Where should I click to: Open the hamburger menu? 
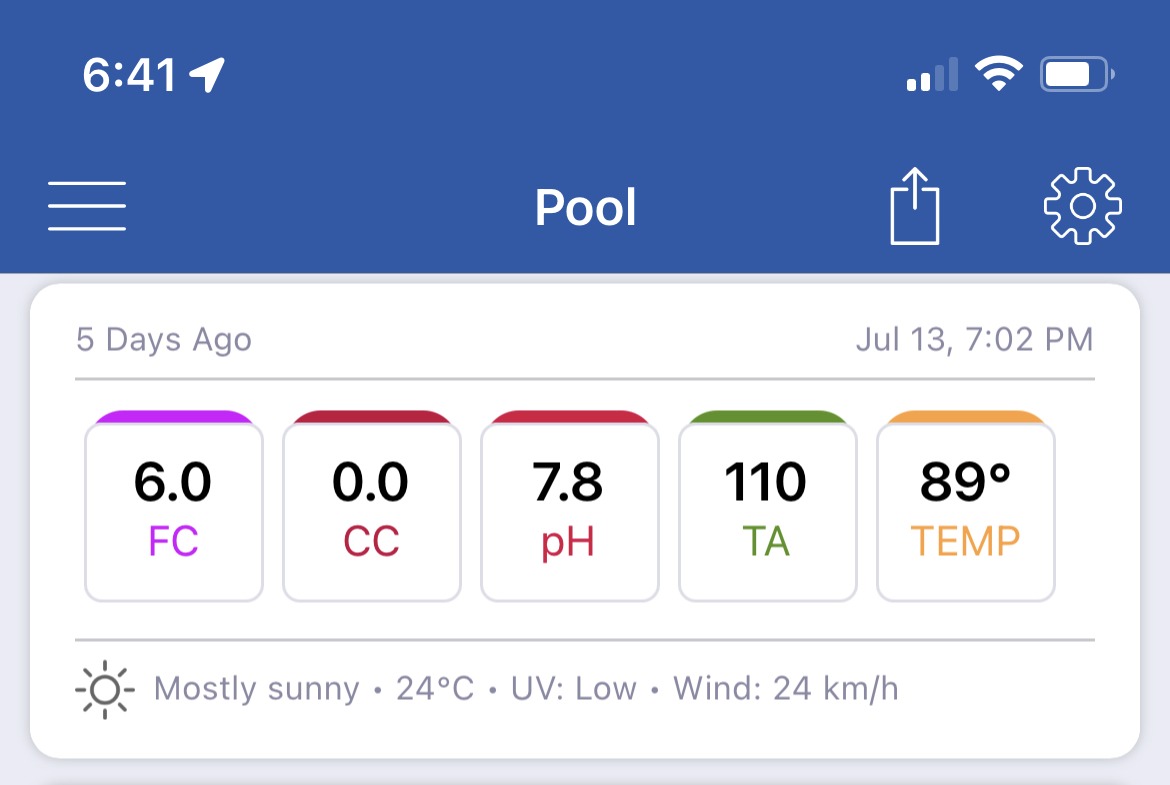[87, 206]
